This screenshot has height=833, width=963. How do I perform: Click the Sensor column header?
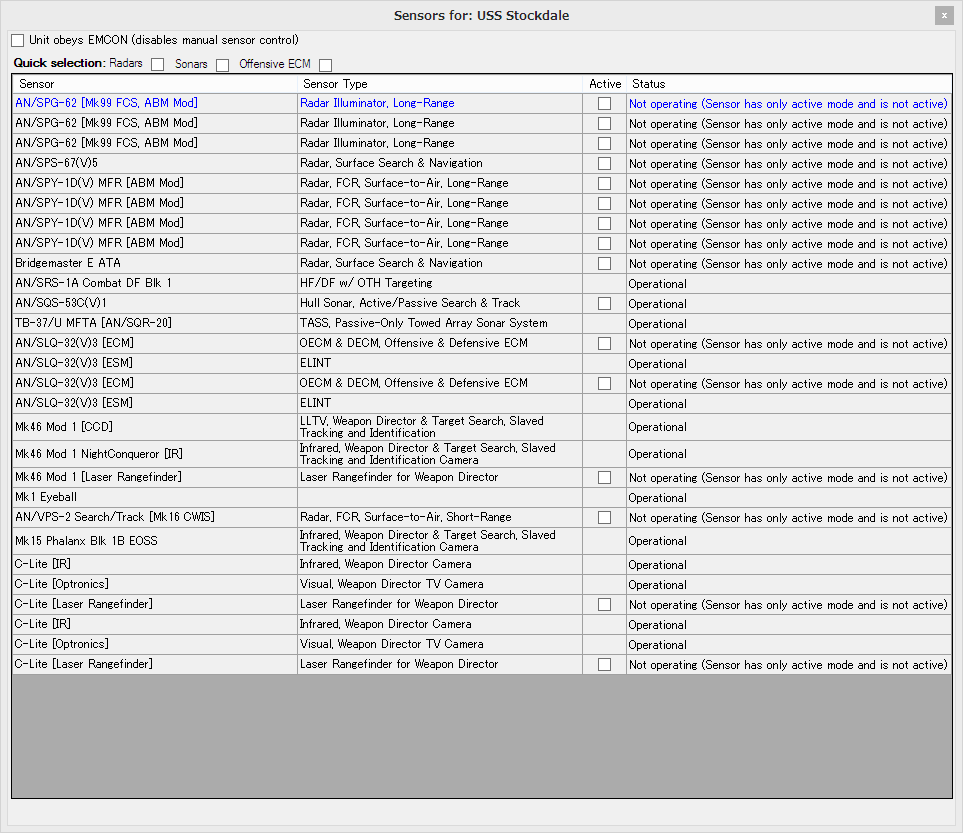155,84
